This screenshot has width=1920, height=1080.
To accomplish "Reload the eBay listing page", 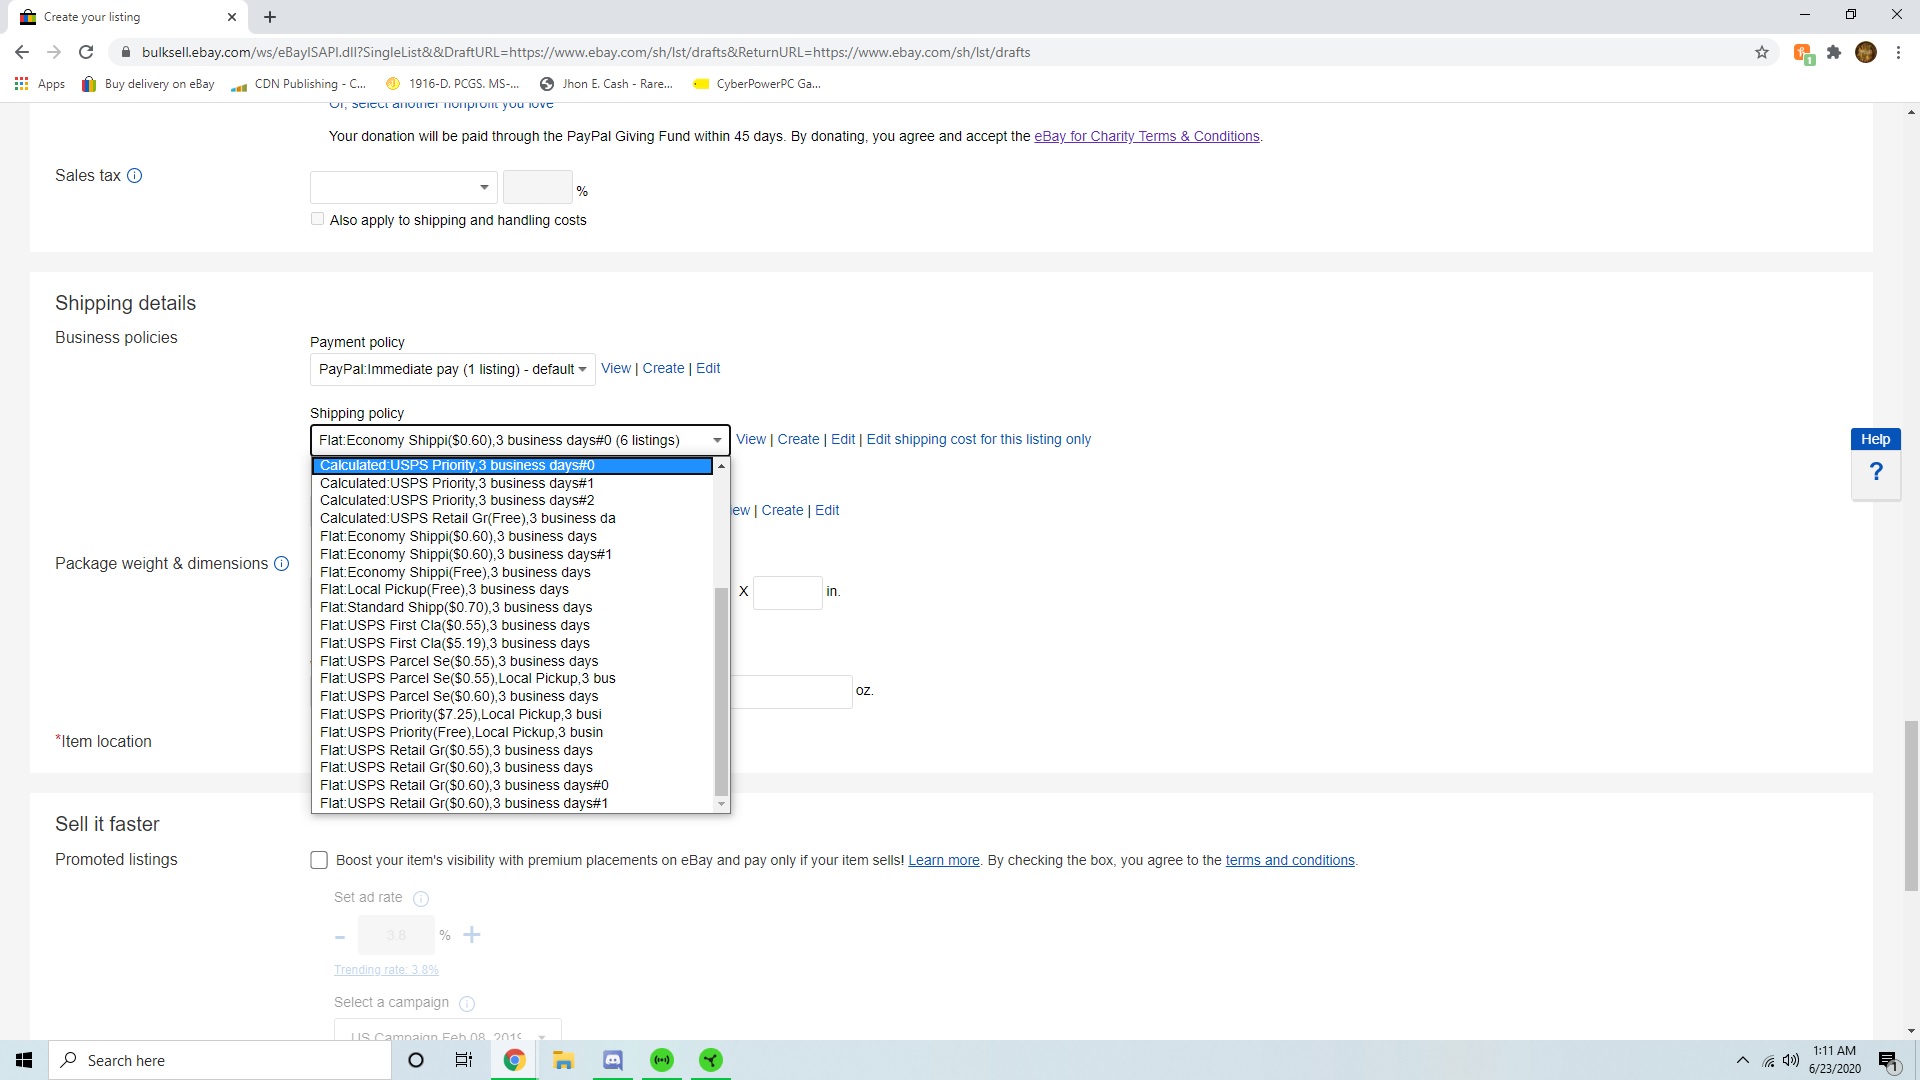I will pos(86,52).
